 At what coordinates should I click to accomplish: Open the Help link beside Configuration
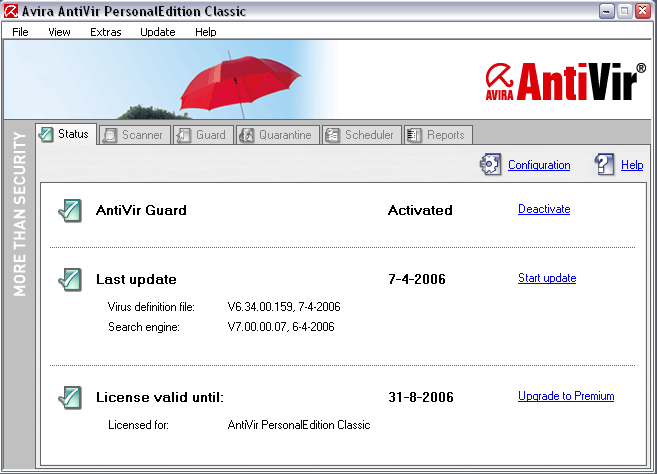point(632,165)
